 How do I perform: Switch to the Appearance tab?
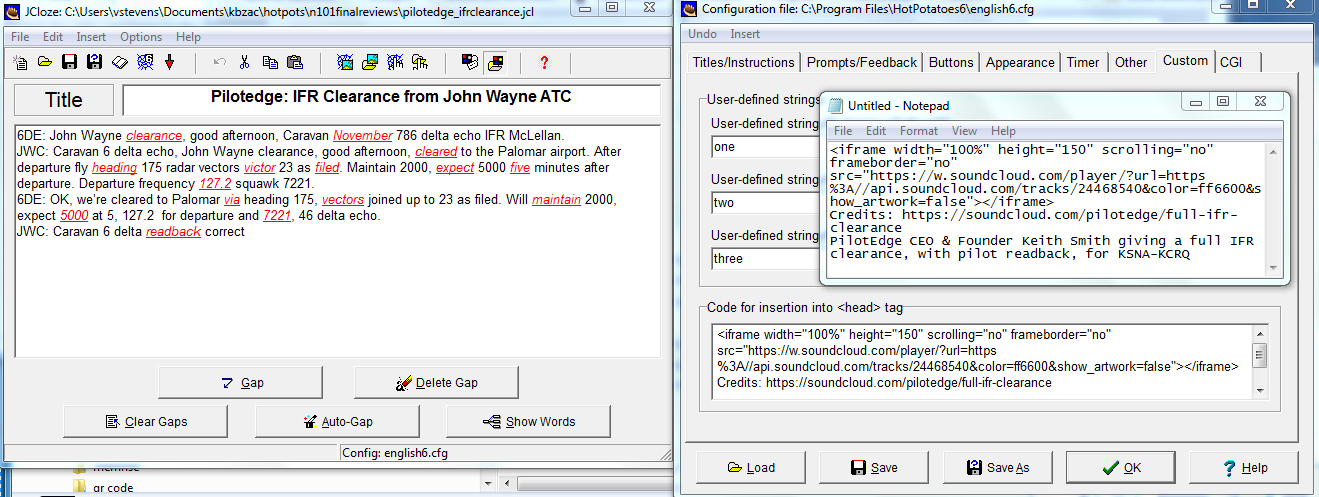click(x=1020, y=62)
